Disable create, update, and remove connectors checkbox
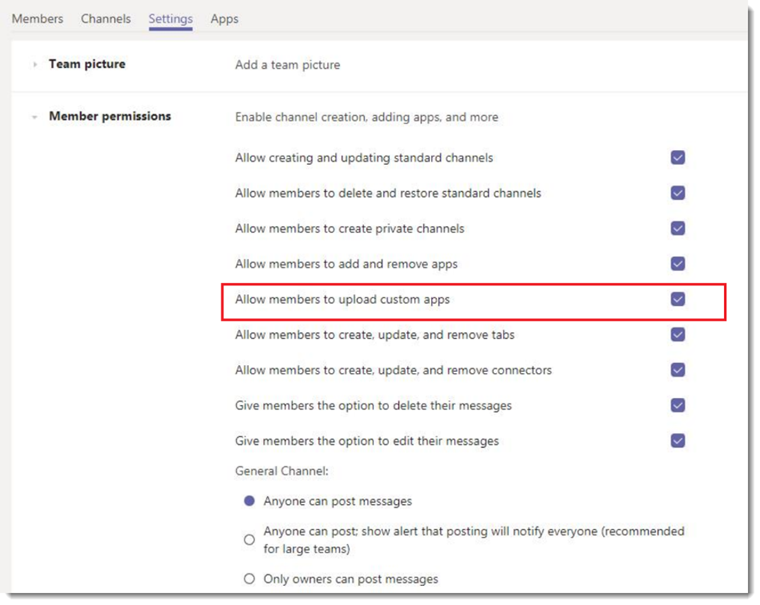The width and height of the screenshot is (760, 605). coord(678,370)
